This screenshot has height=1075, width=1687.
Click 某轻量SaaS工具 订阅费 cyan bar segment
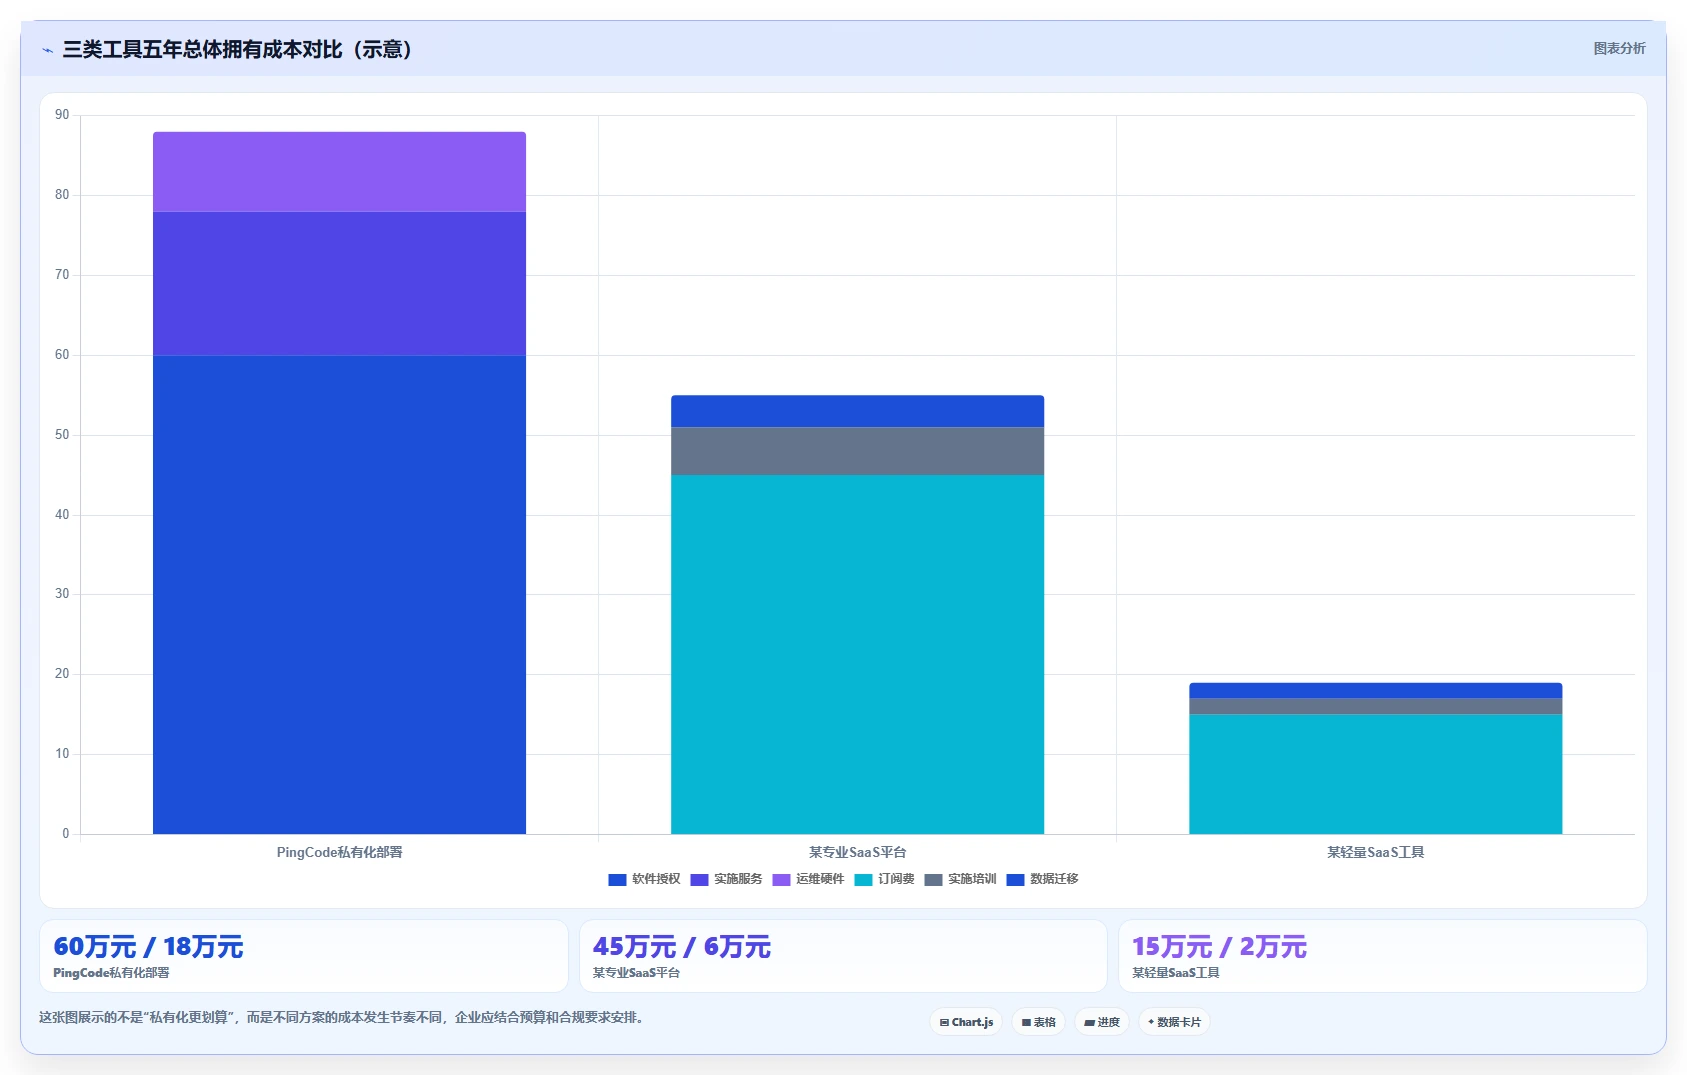pyautogui.click(x=1375, y=774)
